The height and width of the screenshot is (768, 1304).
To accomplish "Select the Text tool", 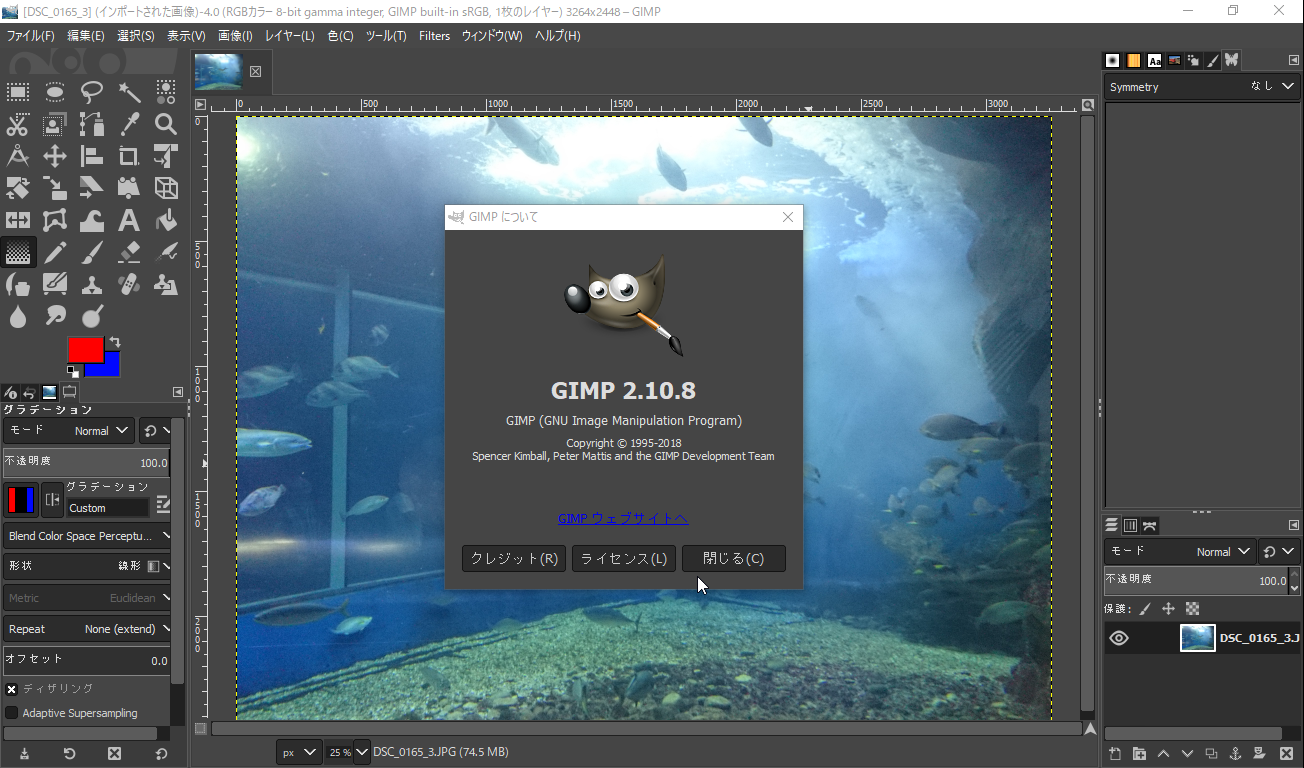I will click(x=129, y=220).
